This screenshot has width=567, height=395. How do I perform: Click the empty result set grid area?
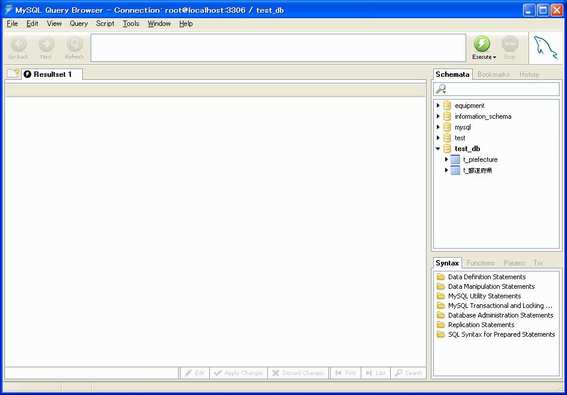coord(216,232)
